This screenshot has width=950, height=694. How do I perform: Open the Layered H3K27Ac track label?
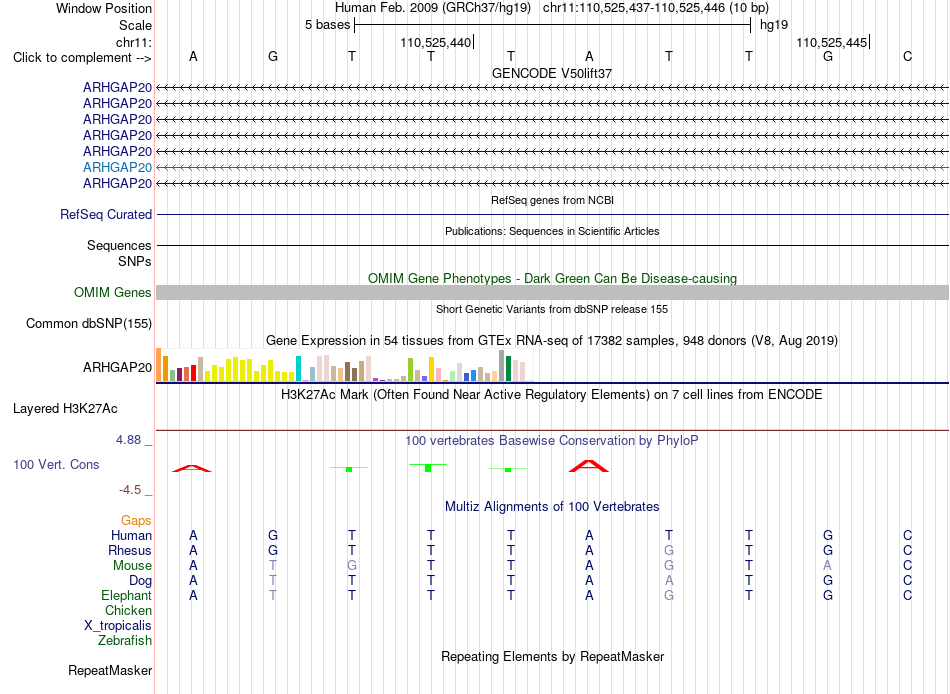[x=65, y=409]
